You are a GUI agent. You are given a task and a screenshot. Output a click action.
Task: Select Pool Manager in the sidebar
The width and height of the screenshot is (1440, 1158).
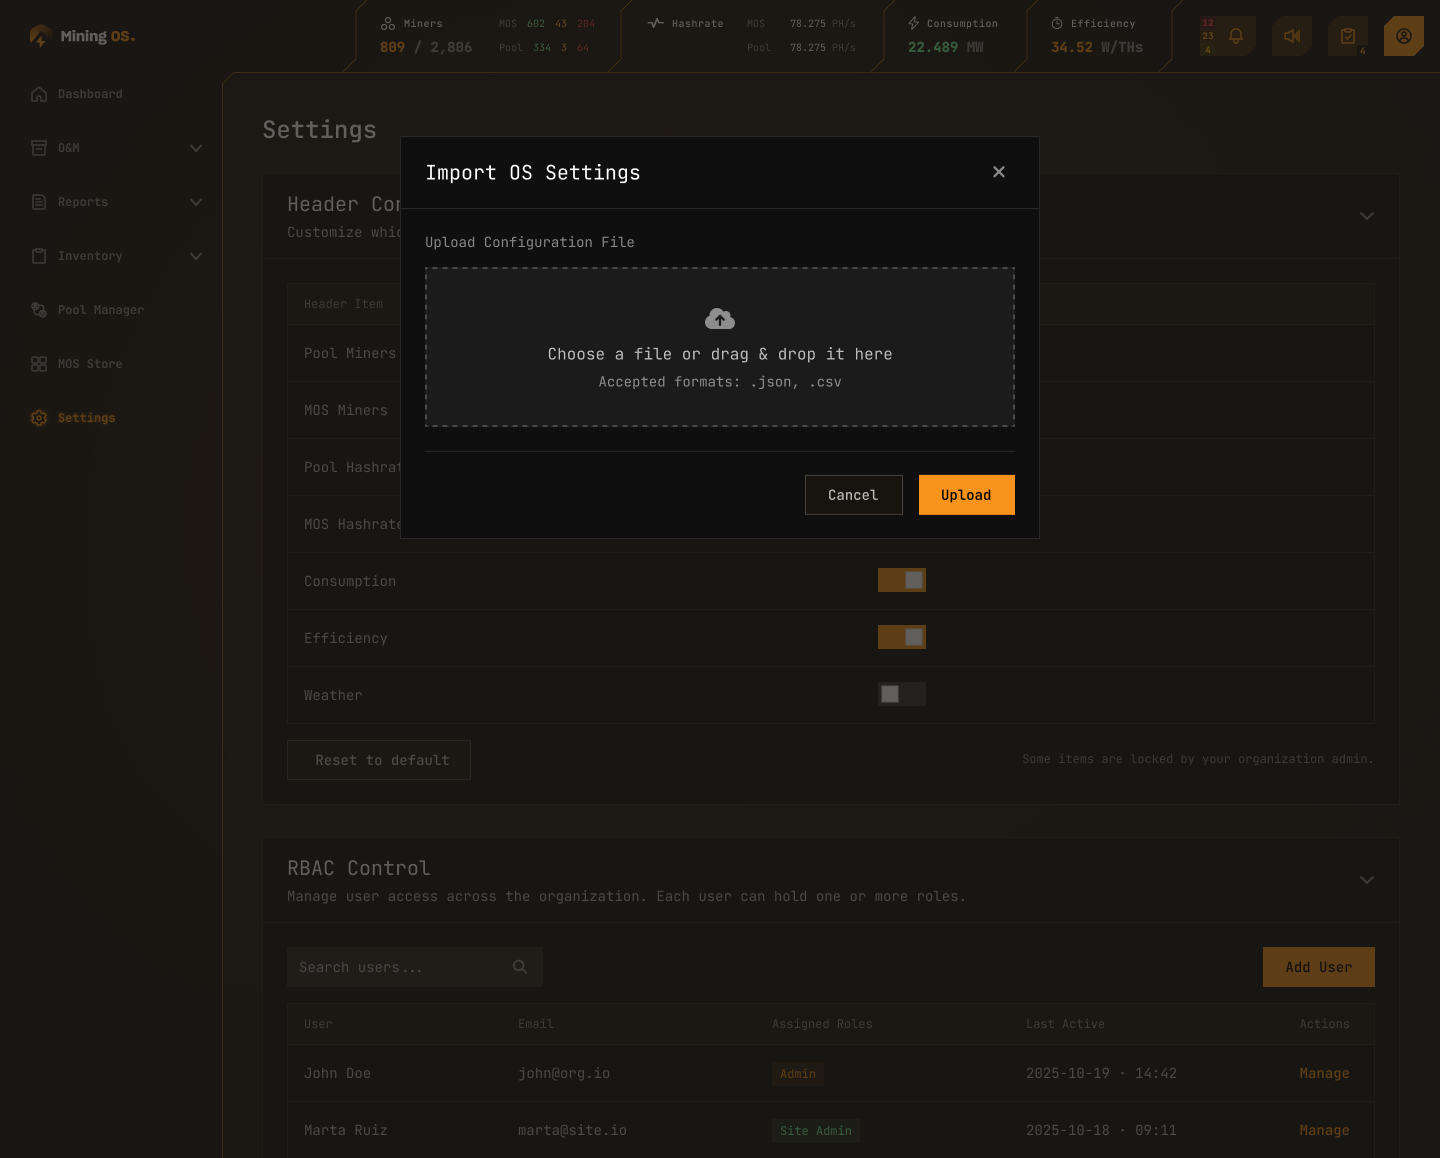pos(100,310)
